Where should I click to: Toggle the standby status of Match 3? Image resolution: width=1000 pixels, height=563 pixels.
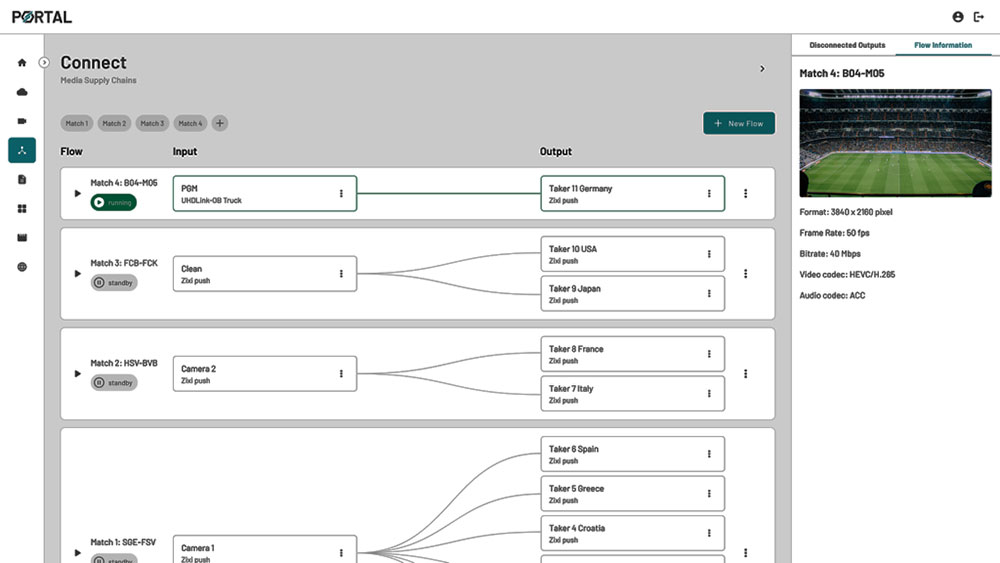114,282
